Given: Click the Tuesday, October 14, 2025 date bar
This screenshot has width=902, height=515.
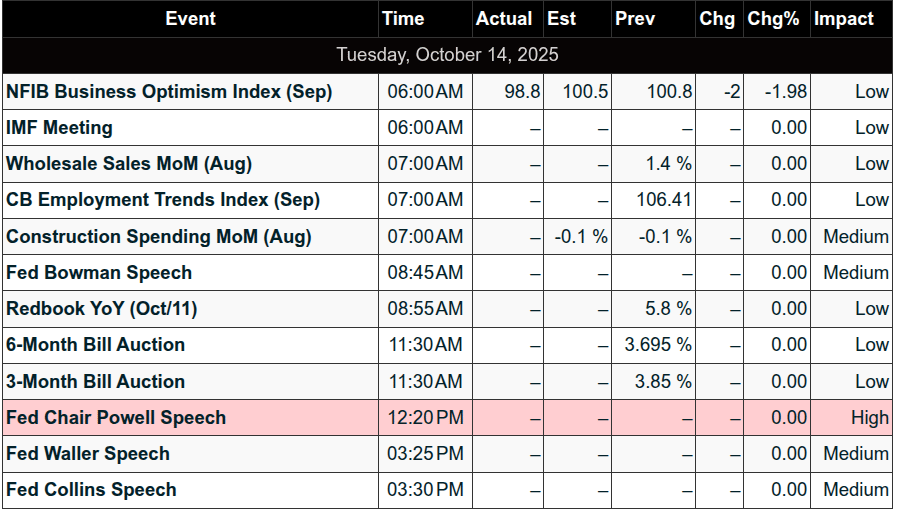Looking at the screenshot, I should coord(447,55).
